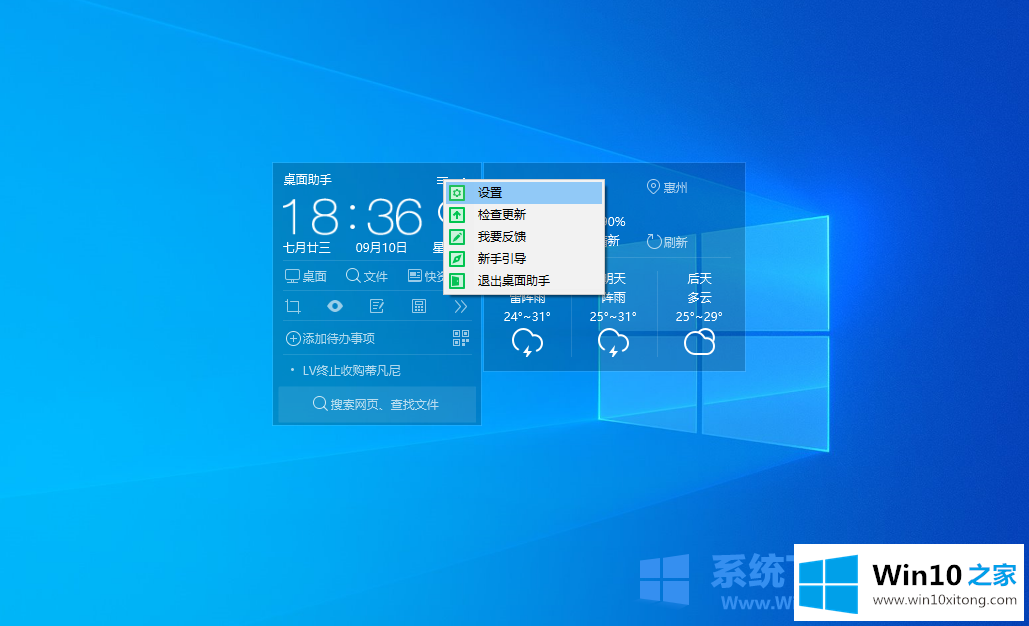
Task: Click 添加待办事项 to add a todo
Action: coord(330,339)
